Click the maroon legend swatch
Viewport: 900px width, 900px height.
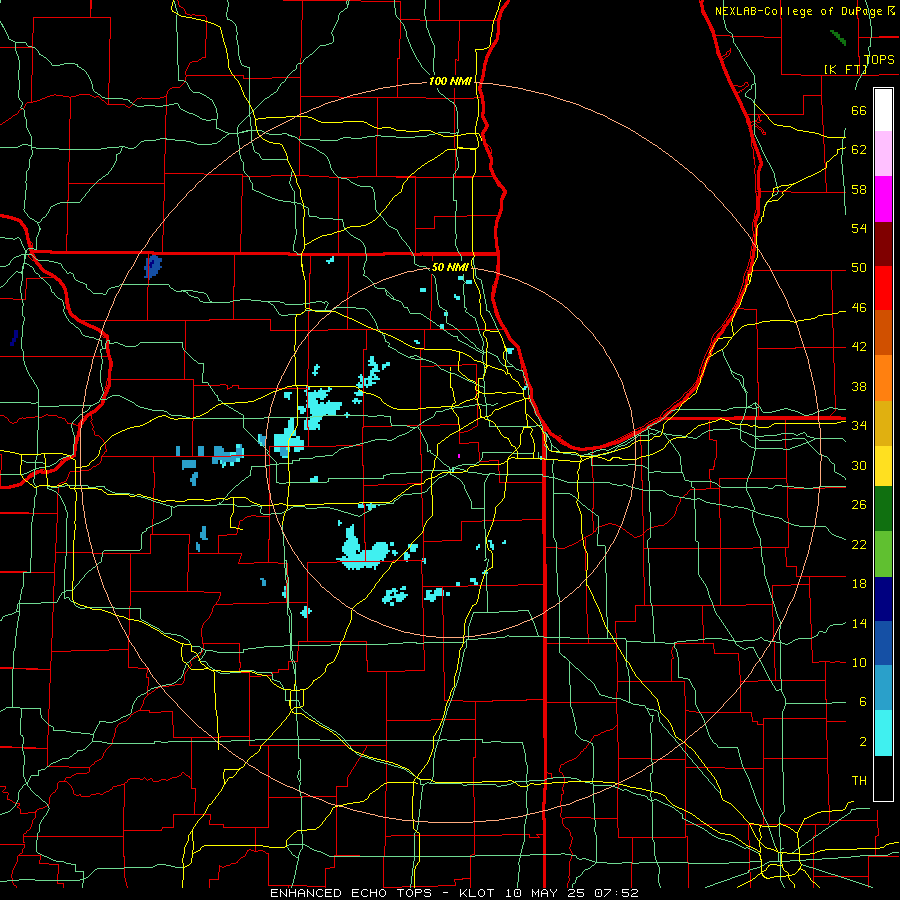point(883,243)
